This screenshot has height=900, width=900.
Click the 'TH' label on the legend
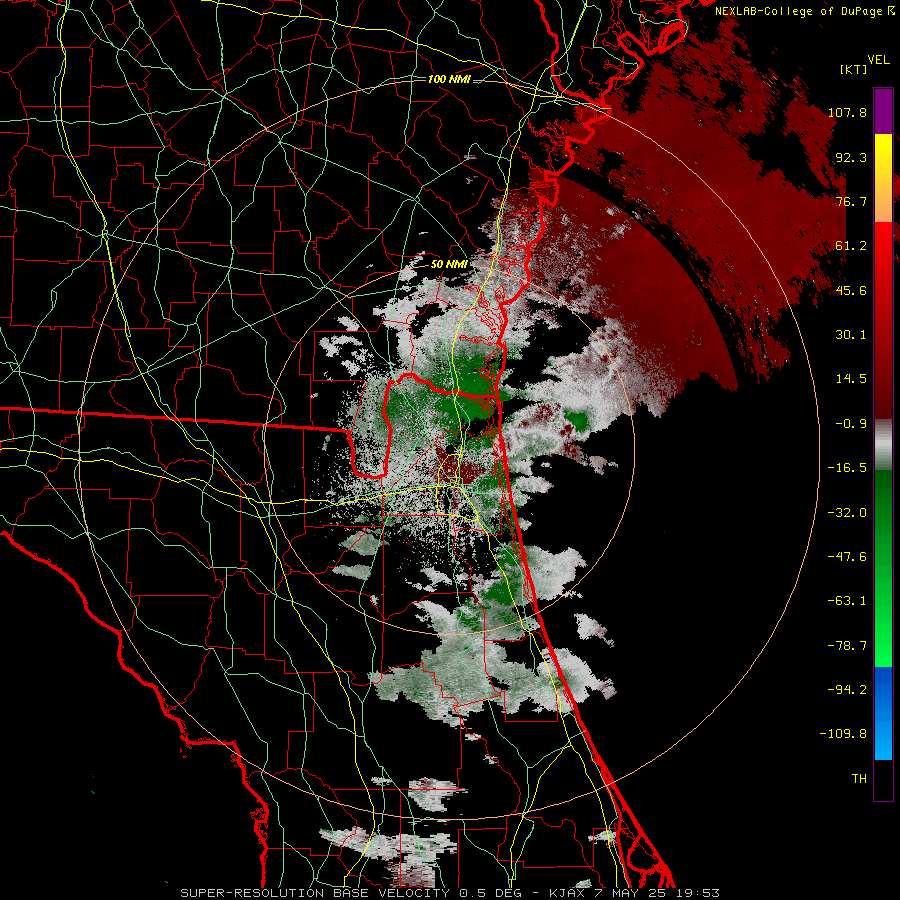click(859, 779)
